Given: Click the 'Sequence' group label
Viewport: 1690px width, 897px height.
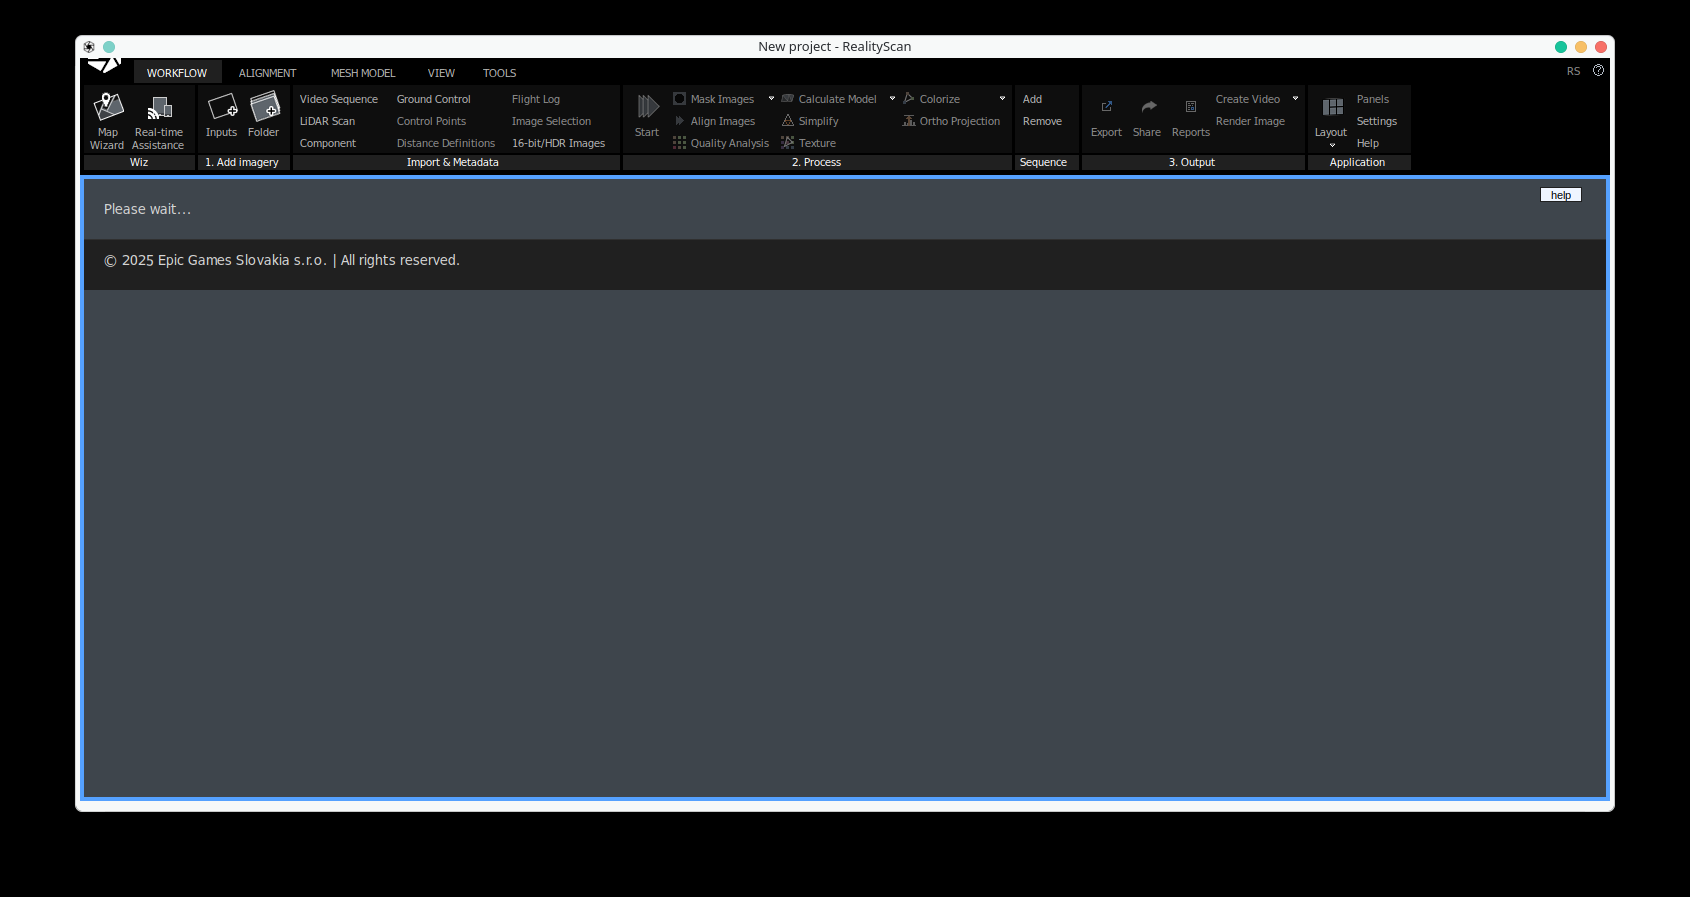Looking at the screenshot, I should coord(1044,162).
